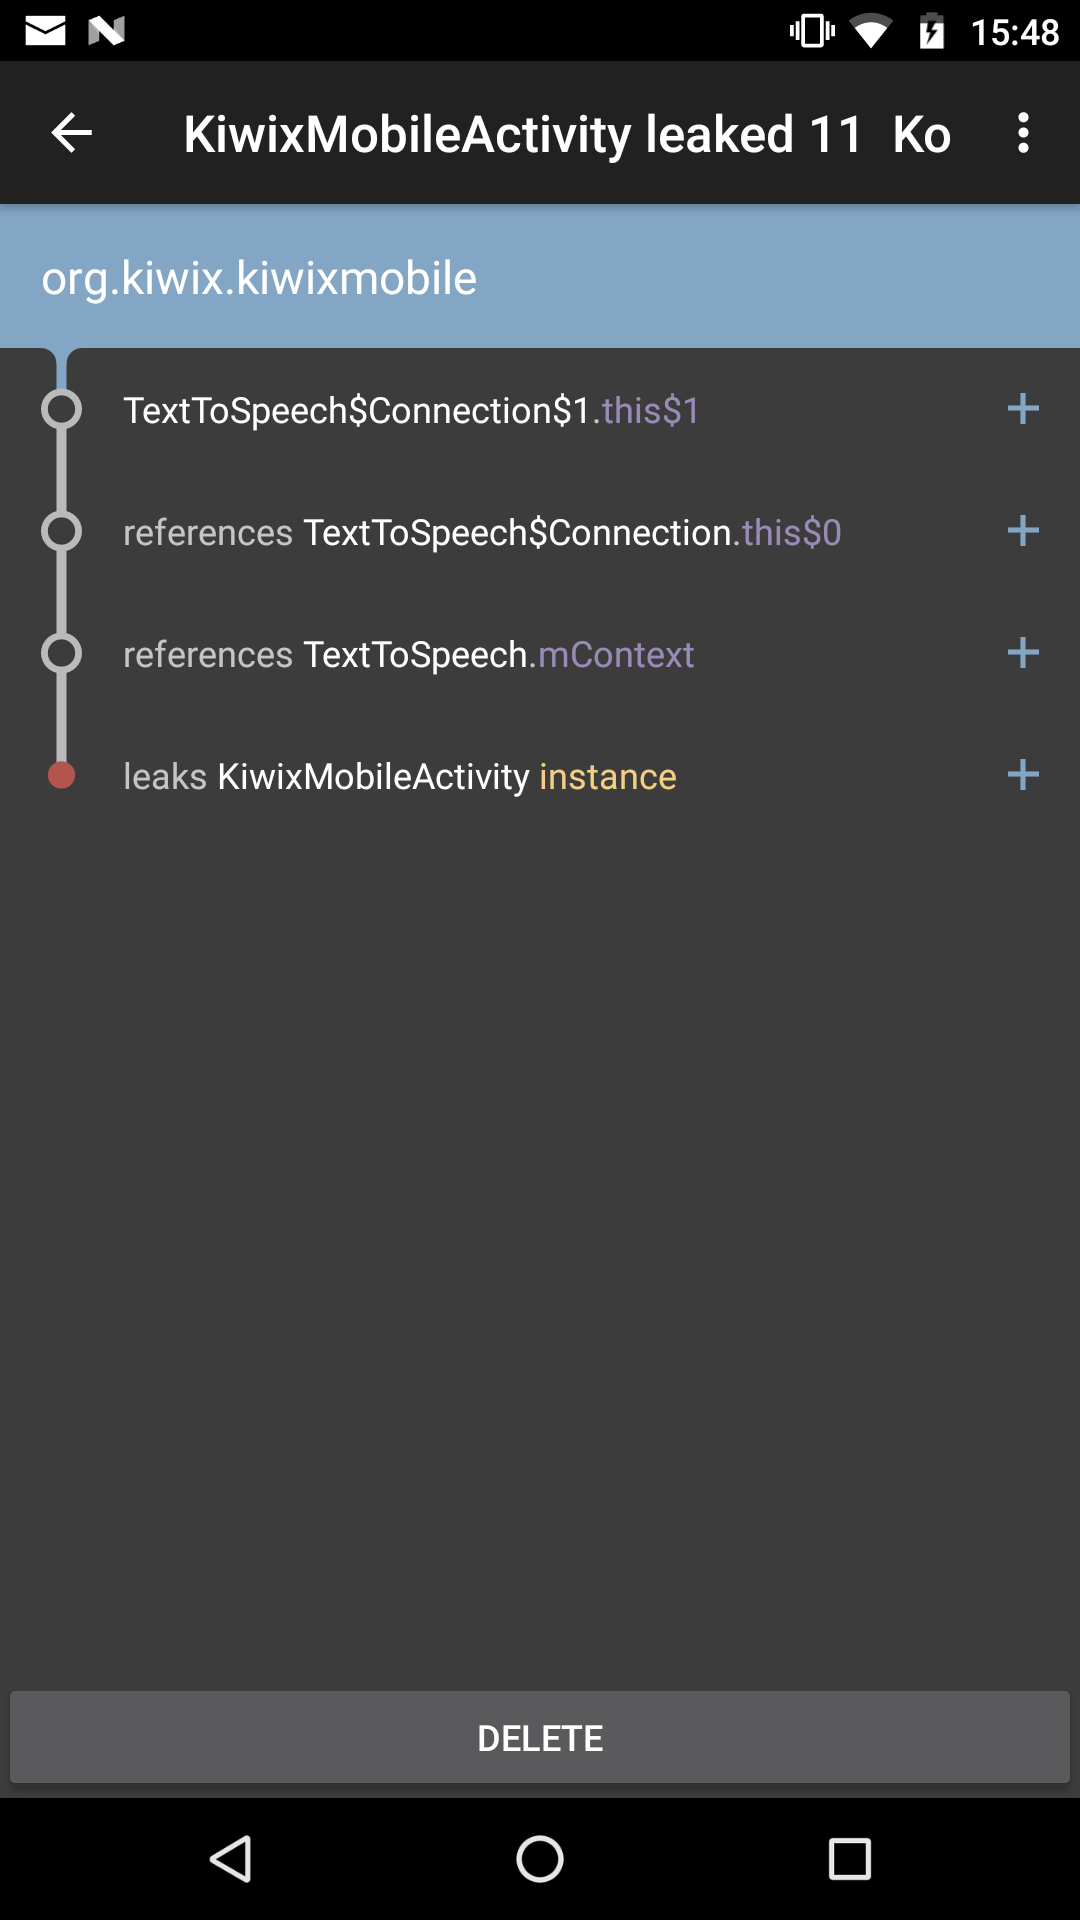Open the overflow menu with three dots
This screenshot has width=1080, height=1920.
(x=1024, y=132)
